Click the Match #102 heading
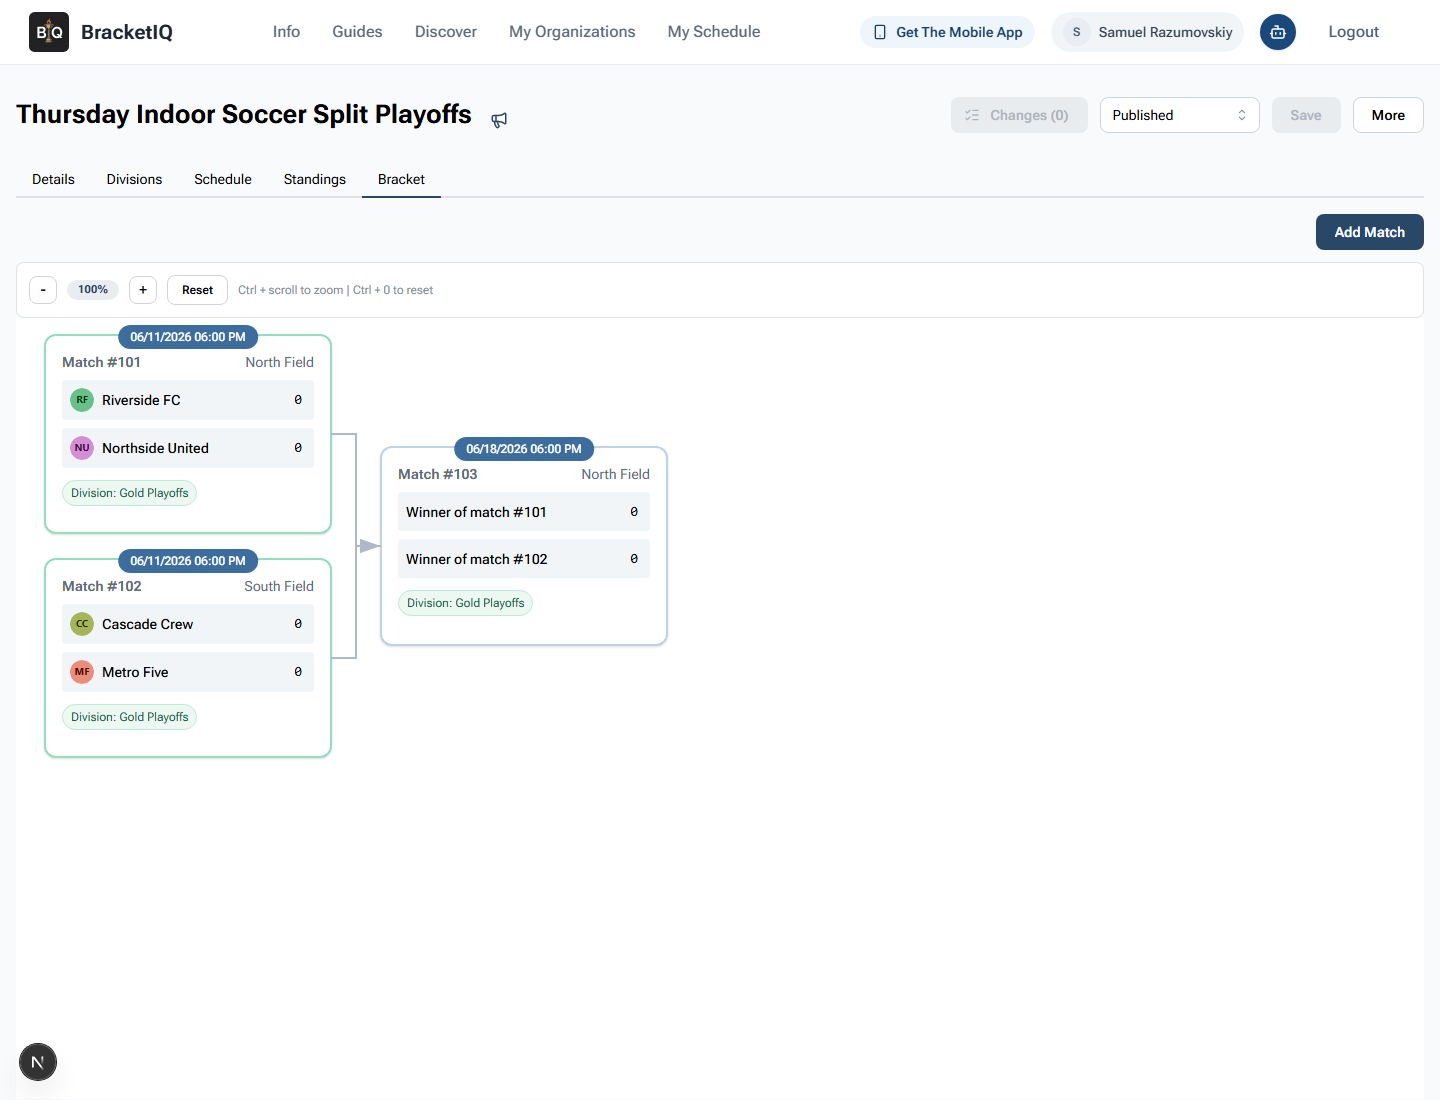Viewport: 1440px width, 1100px height. 102,586
